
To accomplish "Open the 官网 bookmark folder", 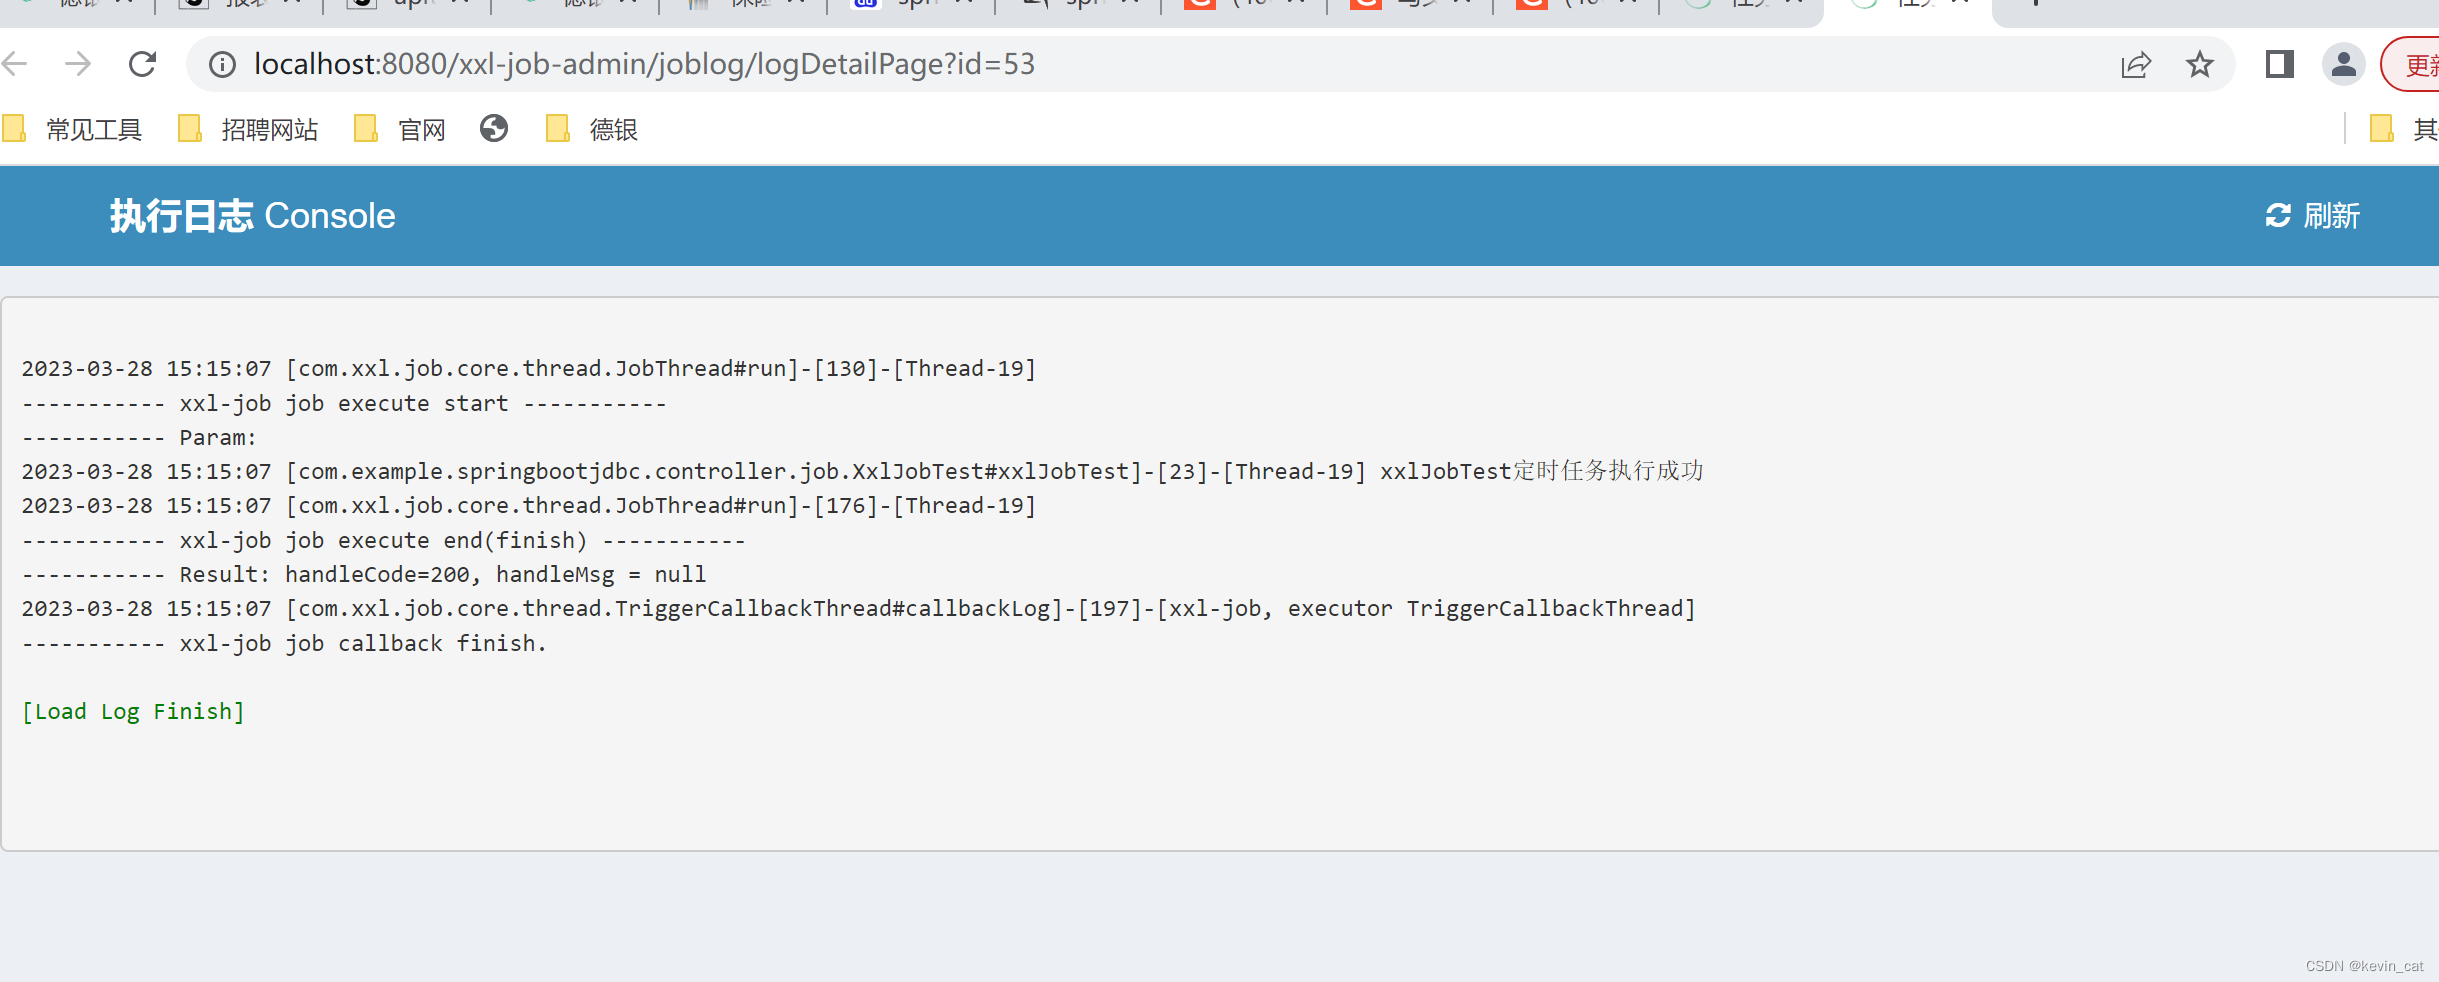I will [400, 130].
